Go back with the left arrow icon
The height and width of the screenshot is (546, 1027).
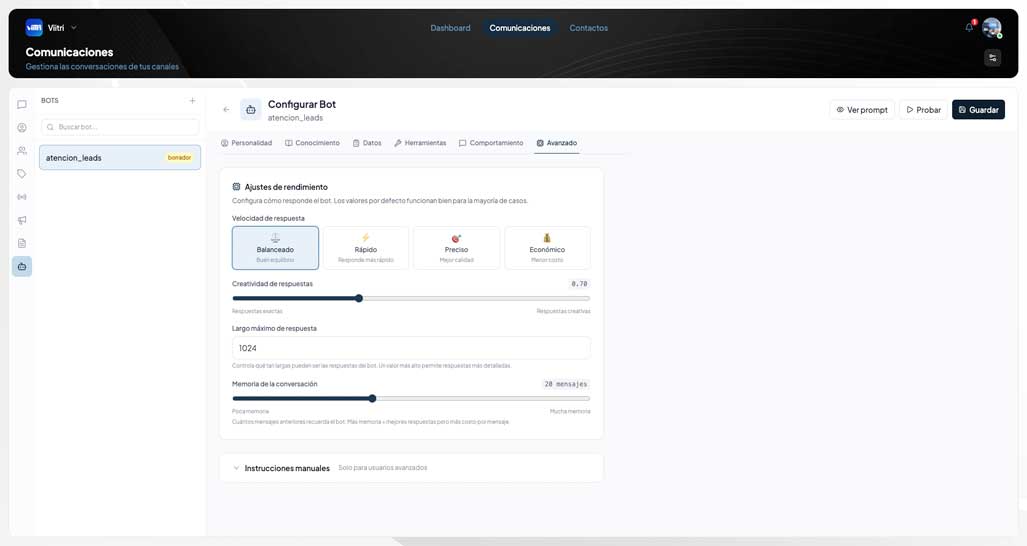(x=226, y=109)
